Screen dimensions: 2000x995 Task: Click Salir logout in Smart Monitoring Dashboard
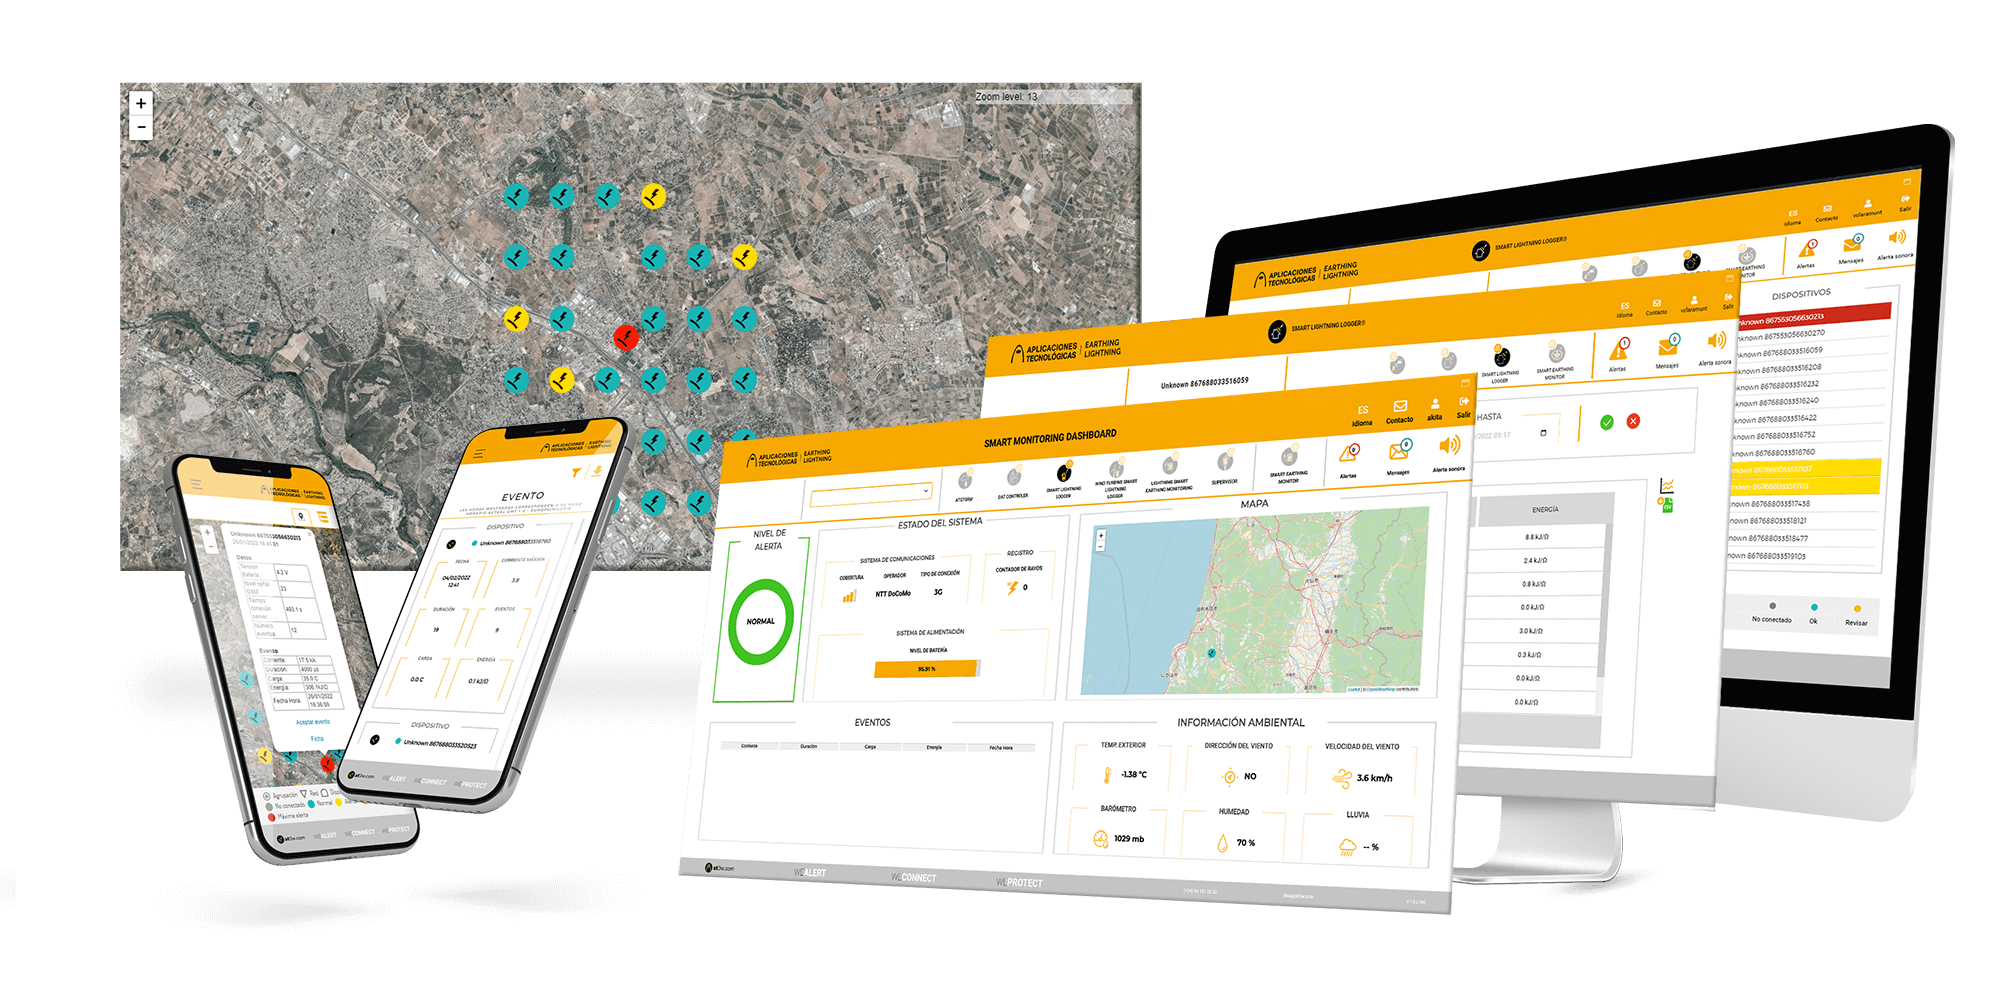coord(1464,406)
